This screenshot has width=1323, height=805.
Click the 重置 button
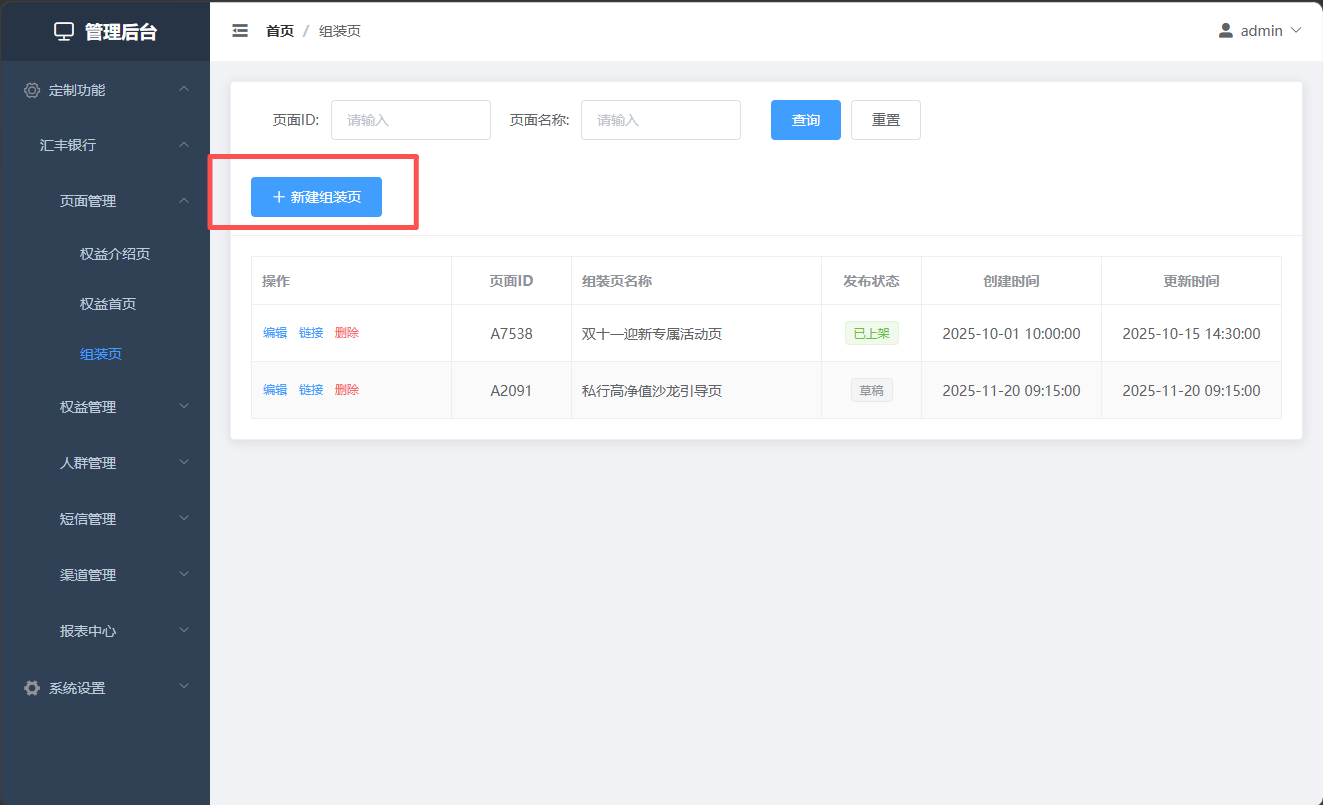point(886,120)
